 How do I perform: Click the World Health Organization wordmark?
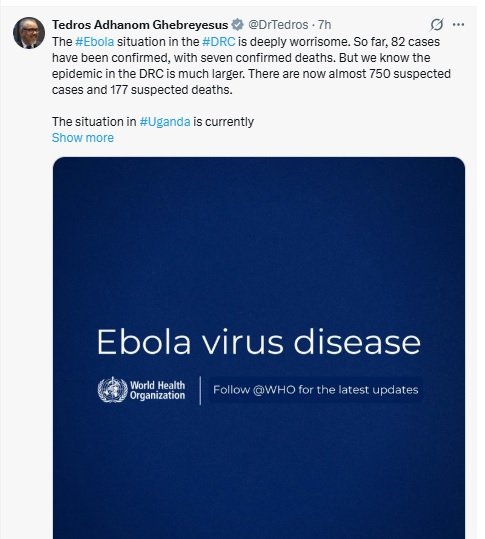(157, 390)
